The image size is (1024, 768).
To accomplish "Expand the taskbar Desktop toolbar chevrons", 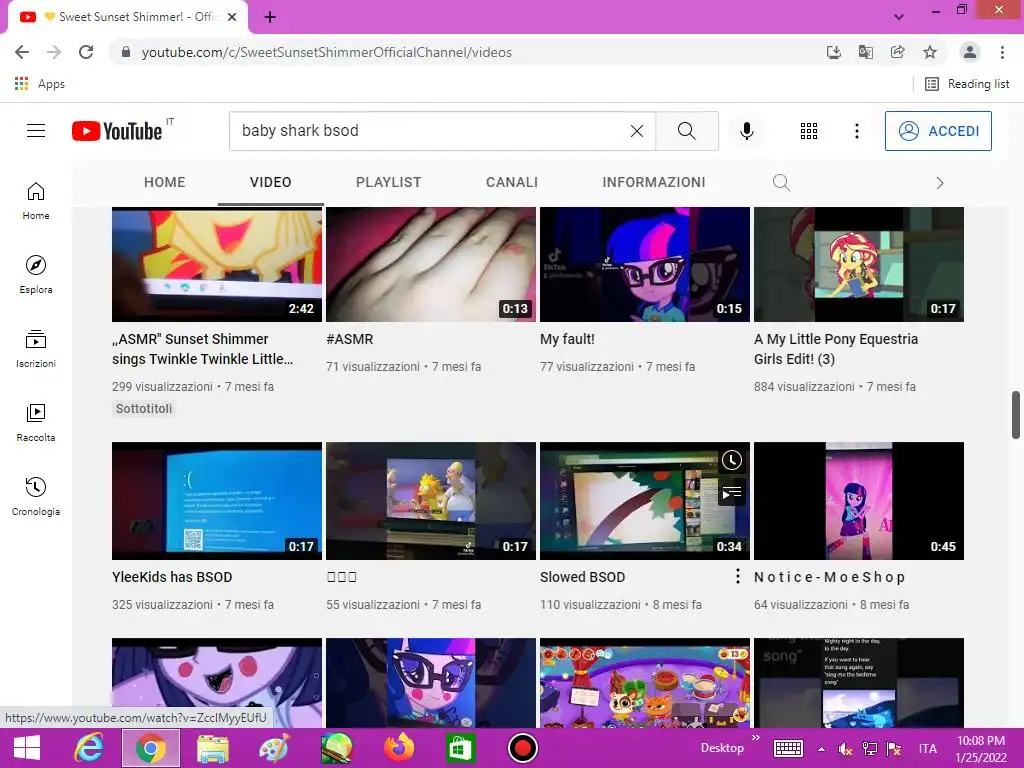I will click(756, 738).
